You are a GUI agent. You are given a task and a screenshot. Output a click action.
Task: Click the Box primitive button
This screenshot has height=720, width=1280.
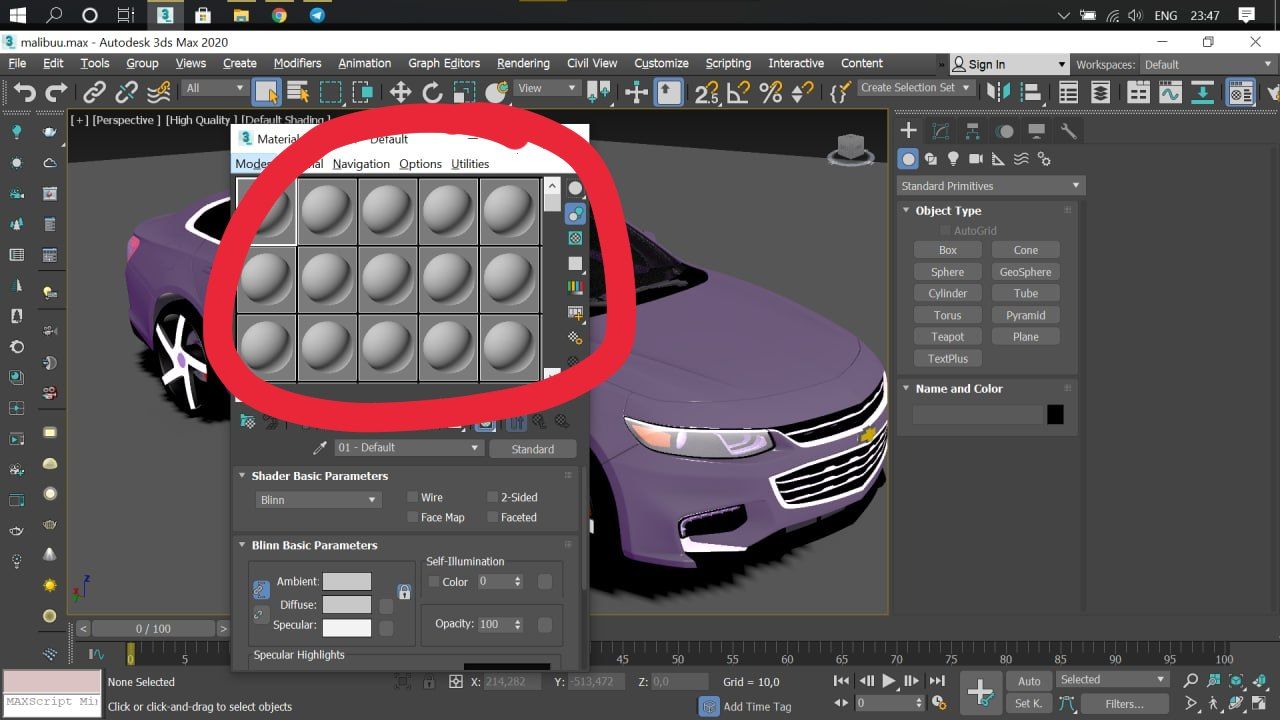(x=947, y=250)
